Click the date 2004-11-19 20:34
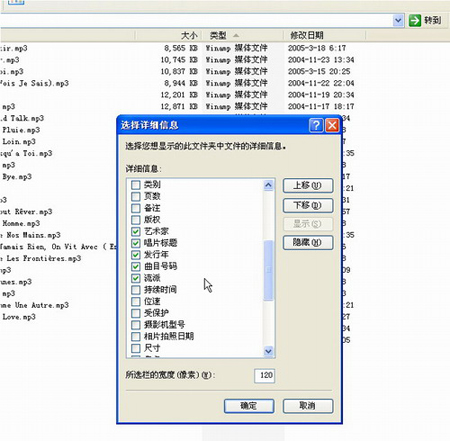The image size is (450, 441). pyautogui.click(x=321, y=95)
